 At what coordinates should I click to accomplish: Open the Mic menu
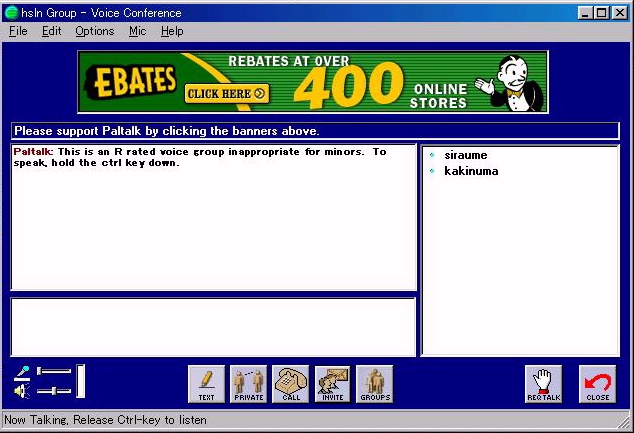137,31
